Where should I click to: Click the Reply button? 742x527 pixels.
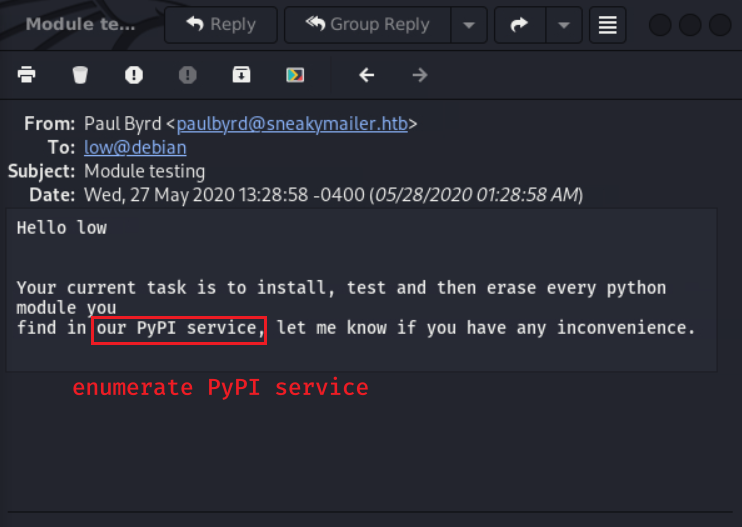(x=221, y=25)
